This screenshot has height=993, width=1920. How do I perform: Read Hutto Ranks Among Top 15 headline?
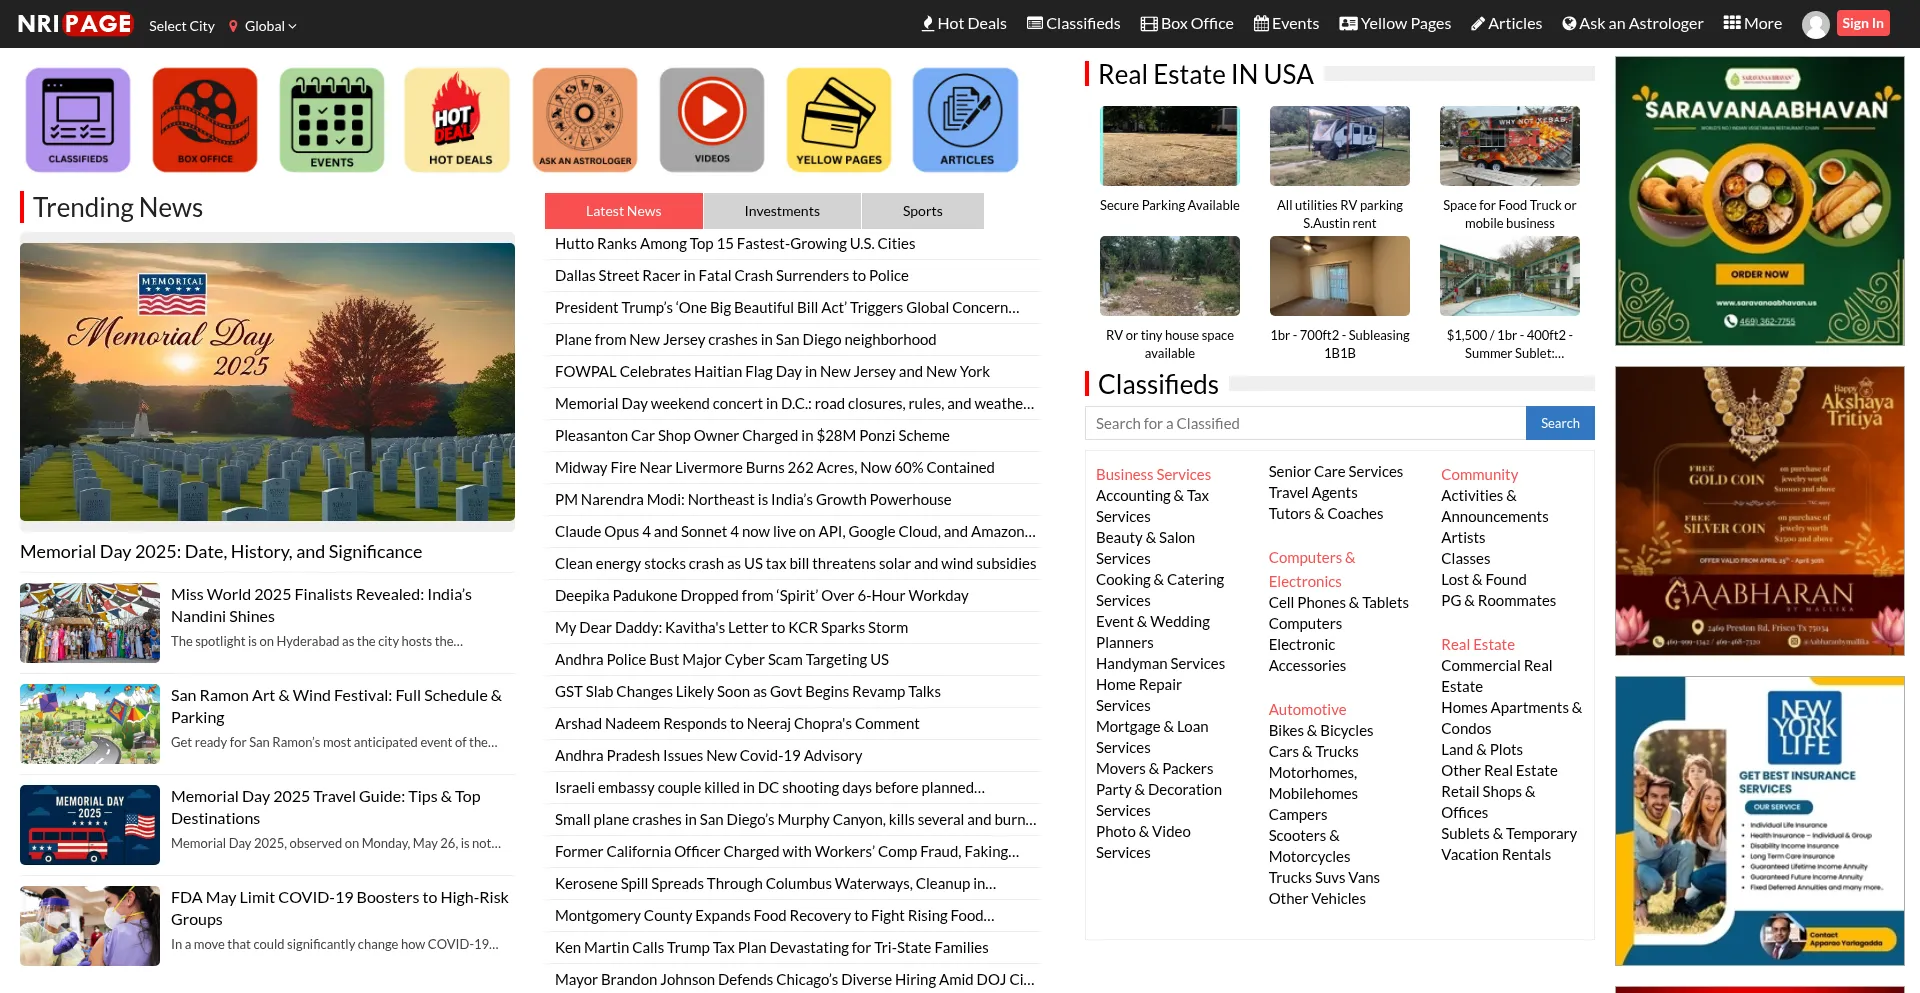[x=735, y=243]
